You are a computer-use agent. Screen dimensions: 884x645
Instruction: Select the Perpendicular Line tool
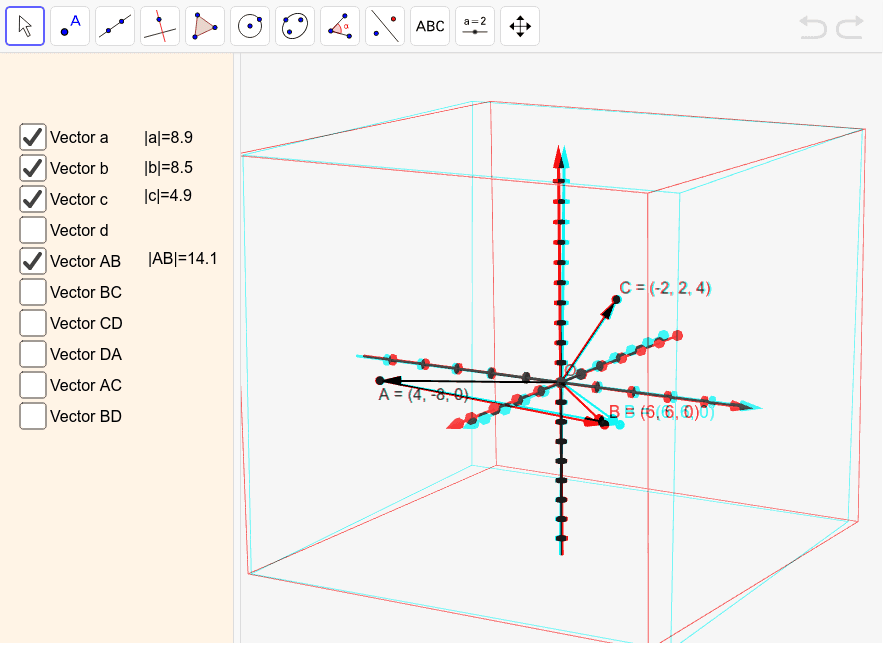[x=160, y=26]
